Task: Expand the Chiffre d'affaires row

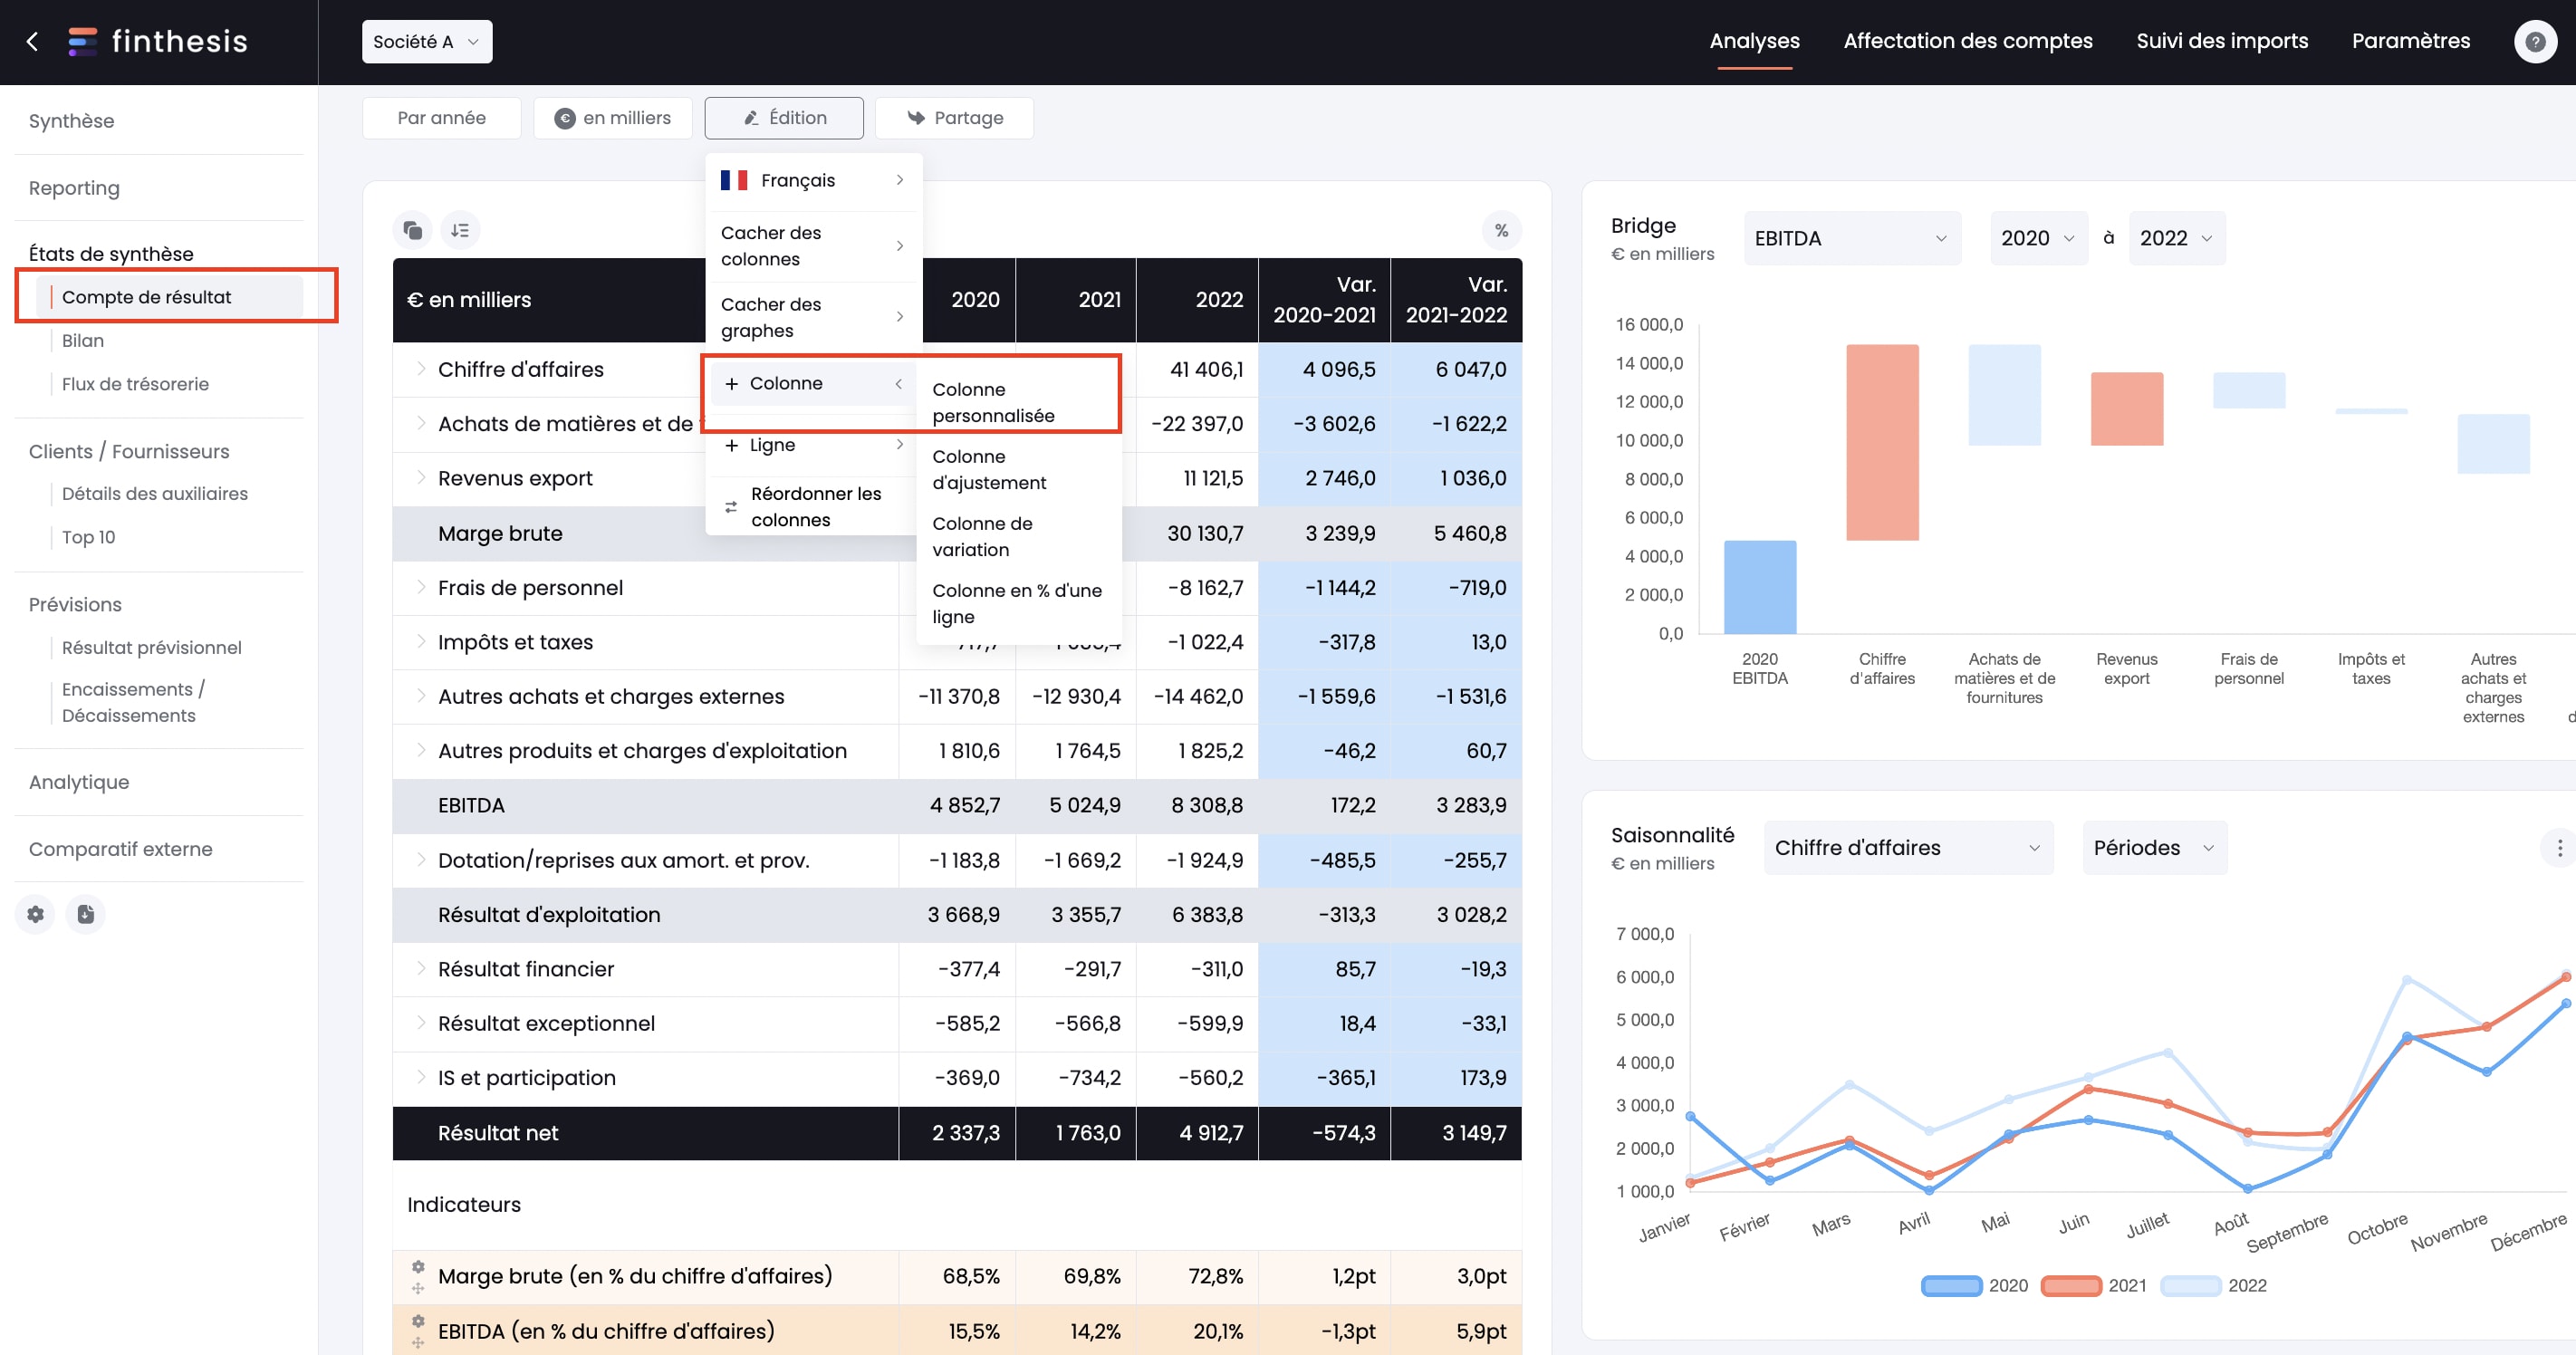Action: click(420, 368)
